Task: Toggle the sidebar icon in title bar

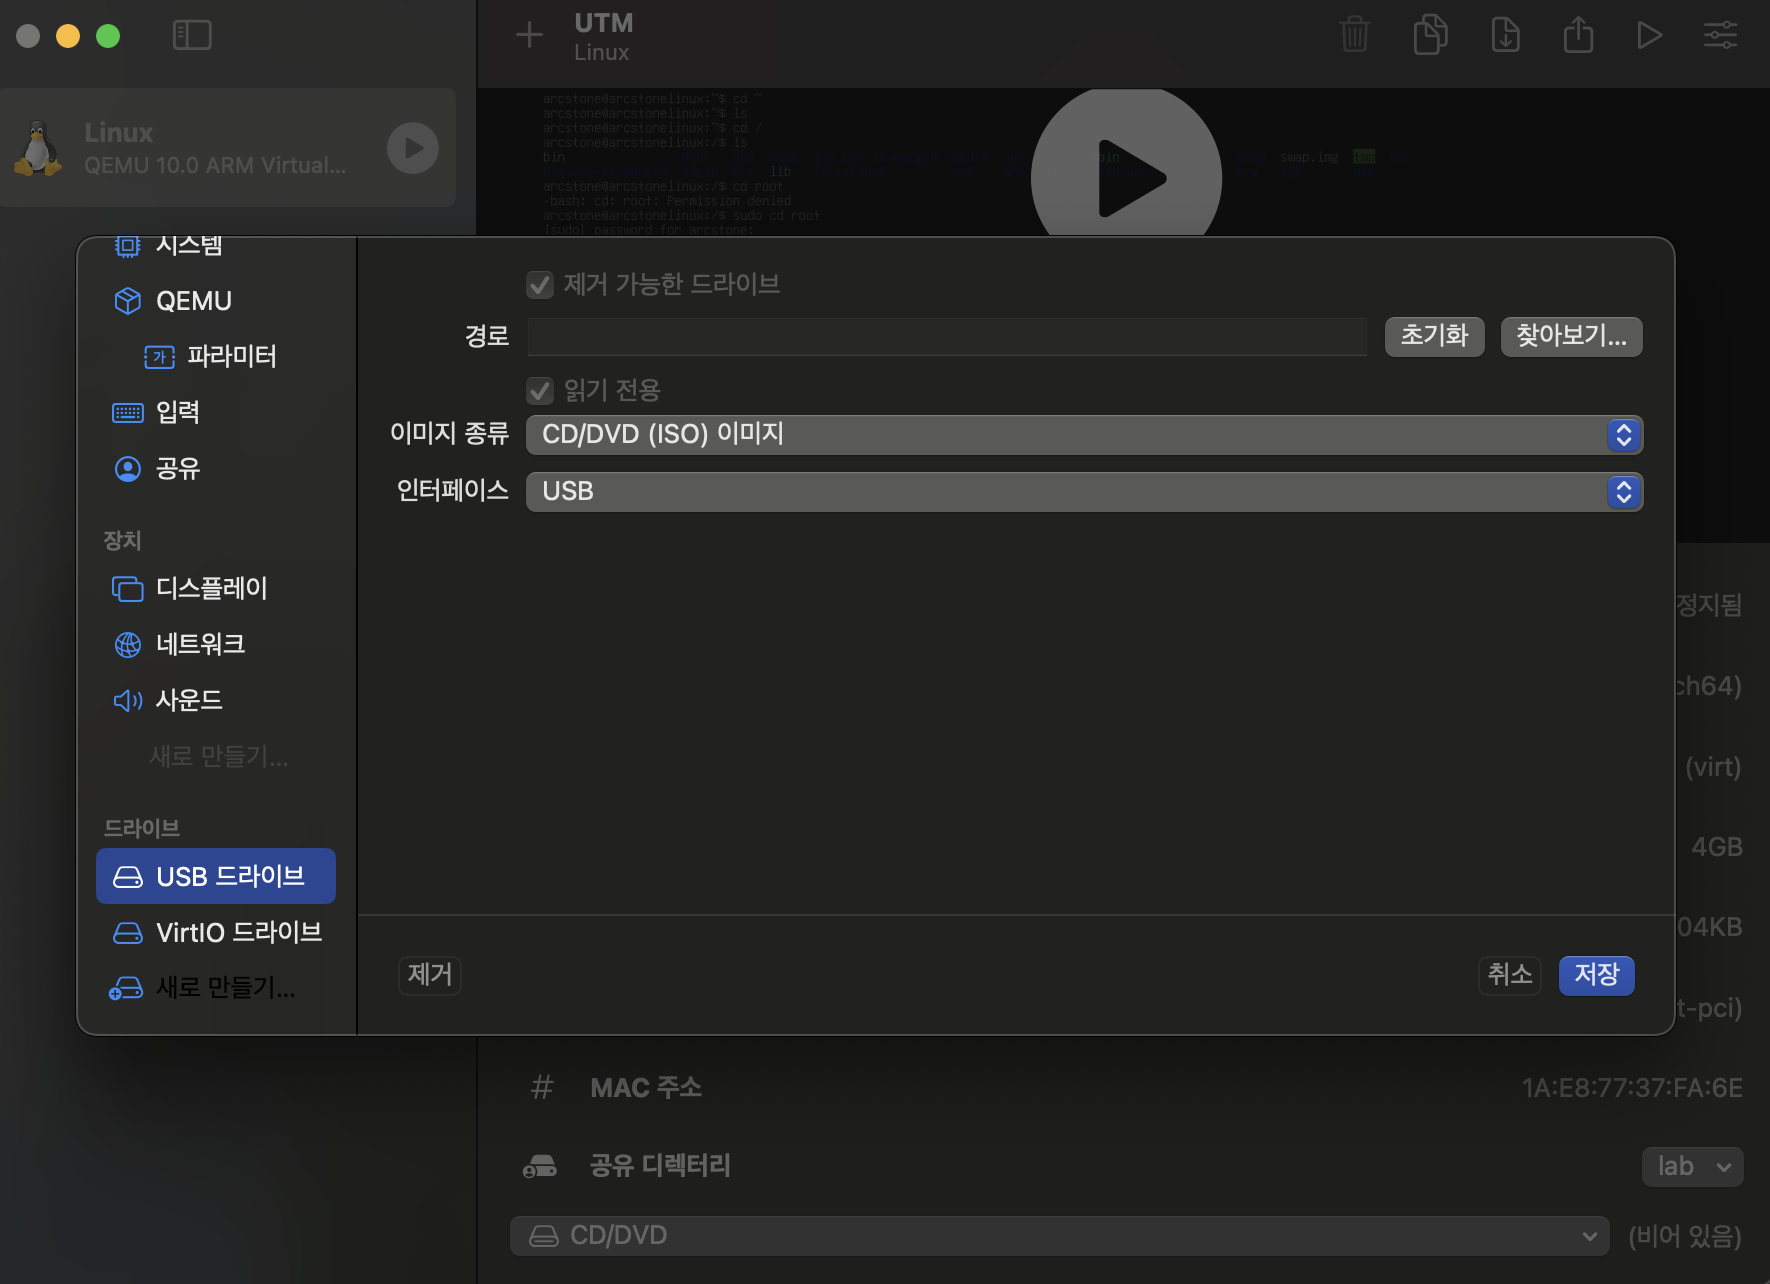Action: tap(192, 35)
